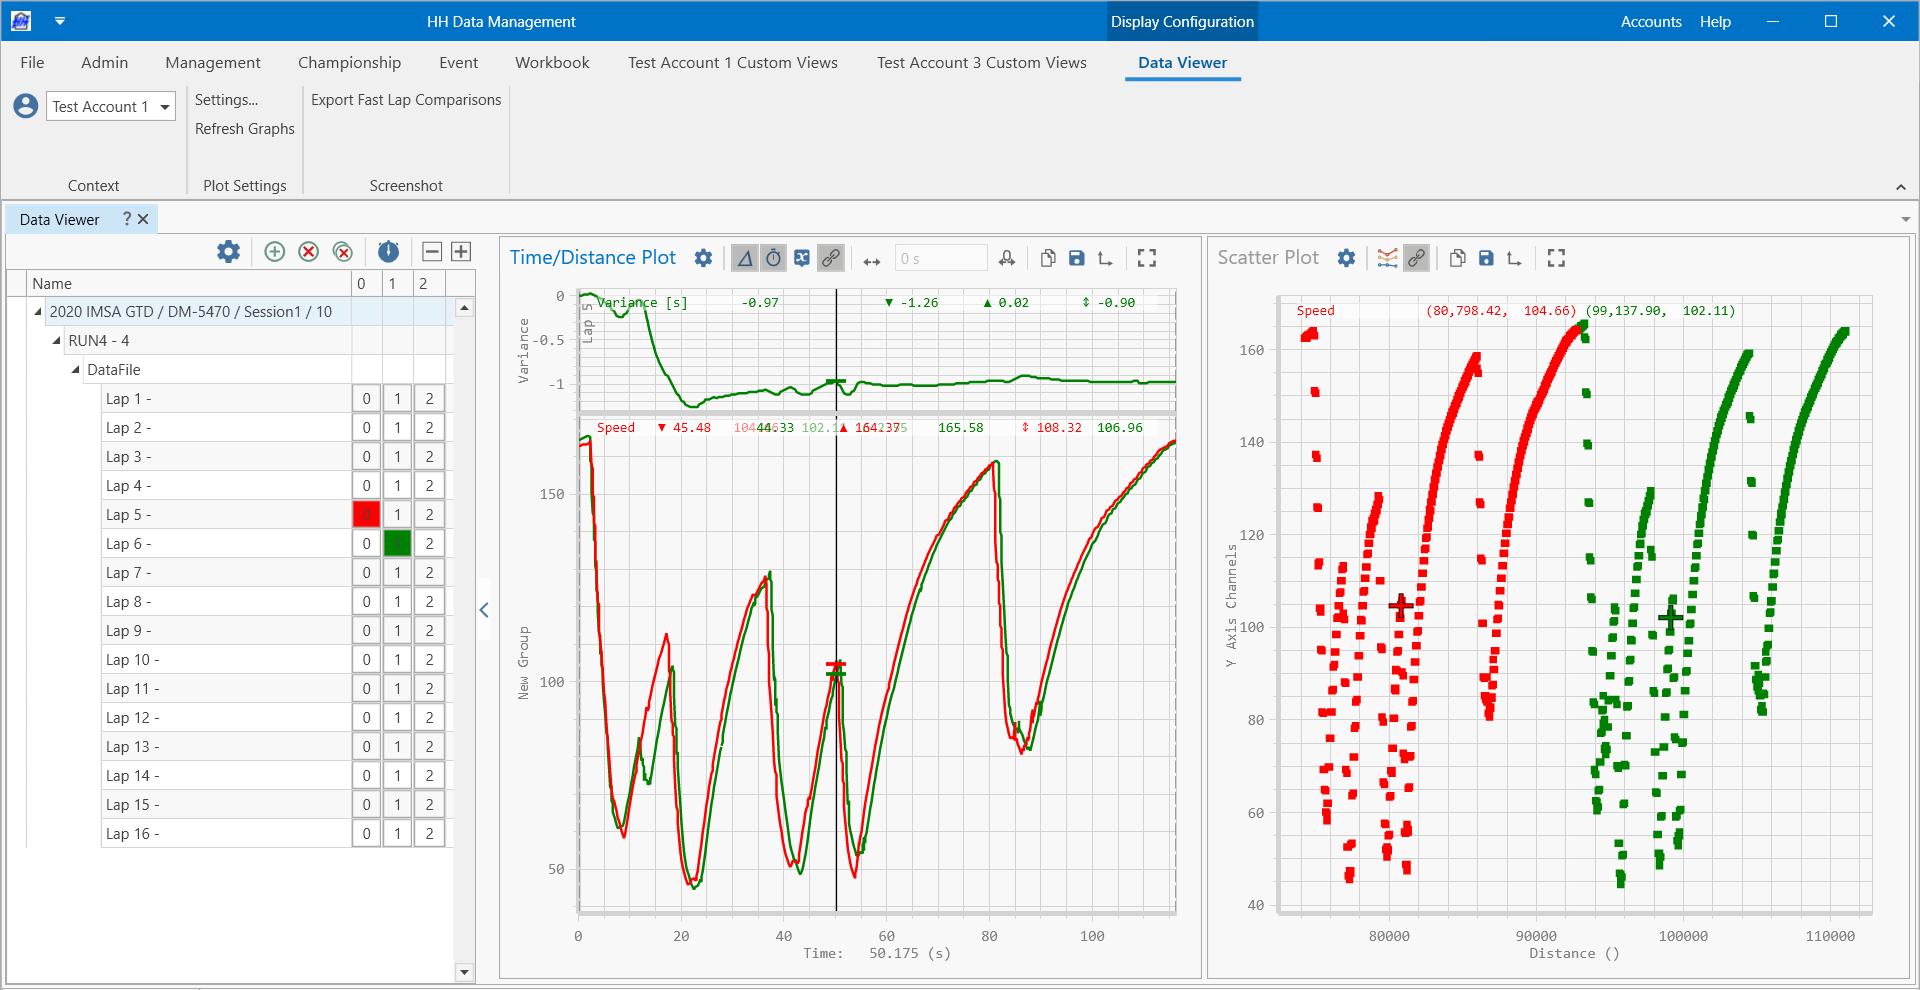This screenshot has width=1920, height=990.
Task: Click Excel export icon in Time/Distance Plot
Action: pyautogui.click(x=802, y=258)
